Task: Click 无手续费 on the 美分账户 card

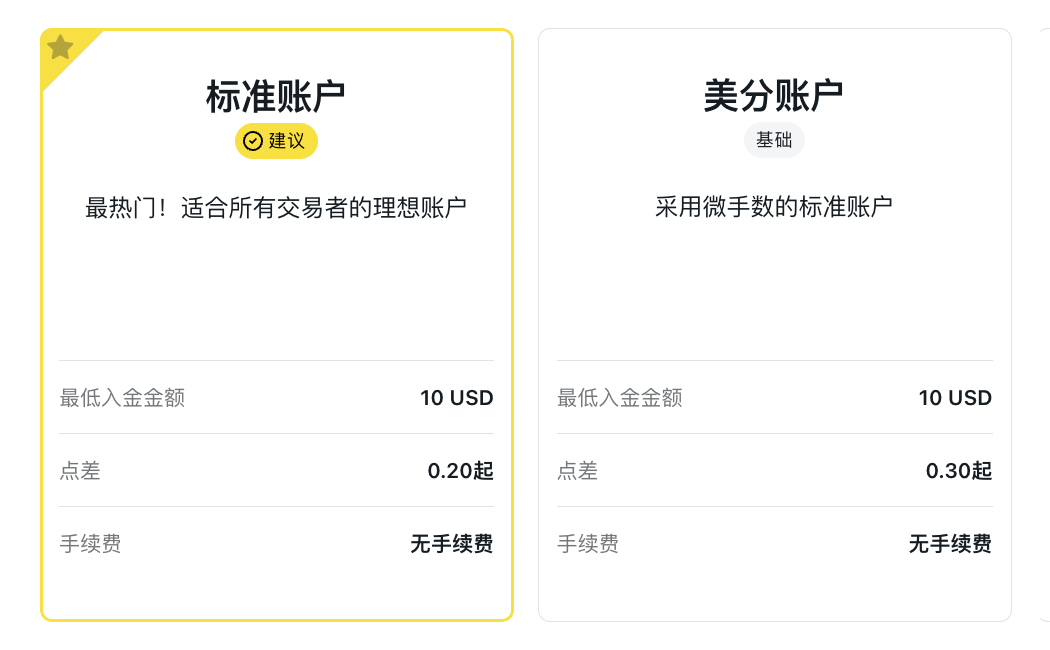Action: point(950,544)
